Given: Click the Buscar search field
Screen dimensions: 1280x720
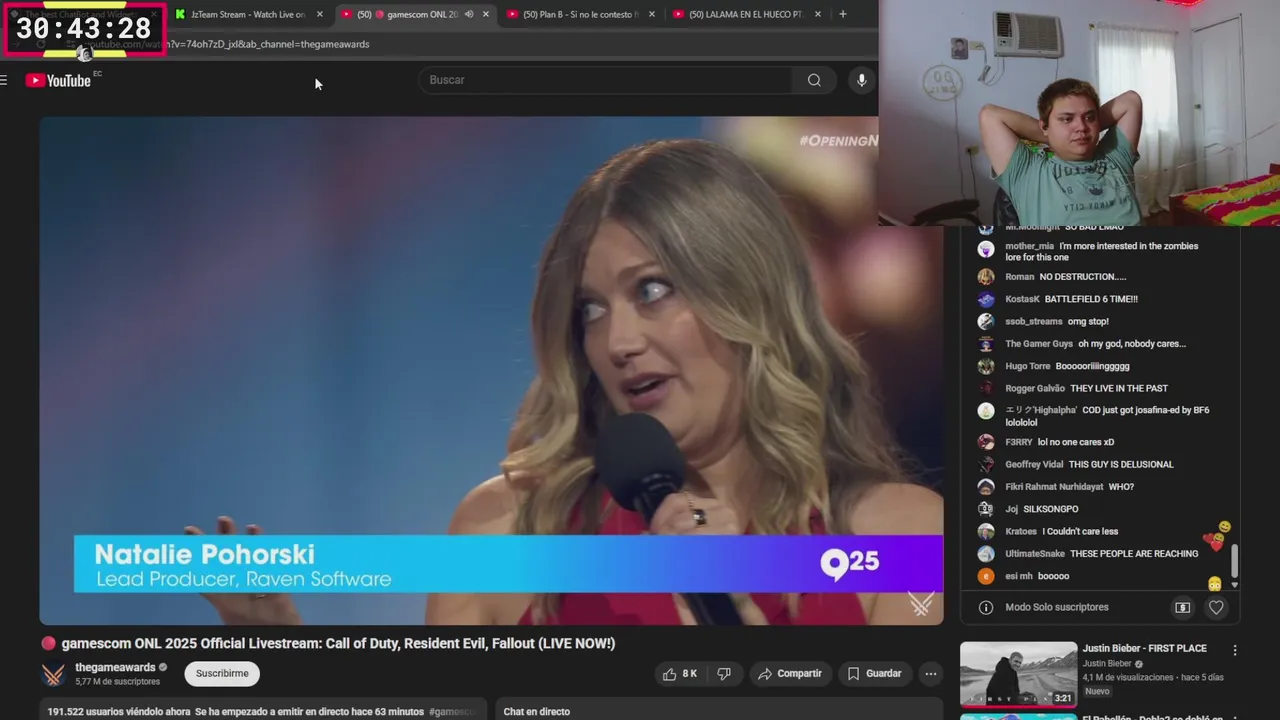Looking at the screenshot, I should (606, 80).
